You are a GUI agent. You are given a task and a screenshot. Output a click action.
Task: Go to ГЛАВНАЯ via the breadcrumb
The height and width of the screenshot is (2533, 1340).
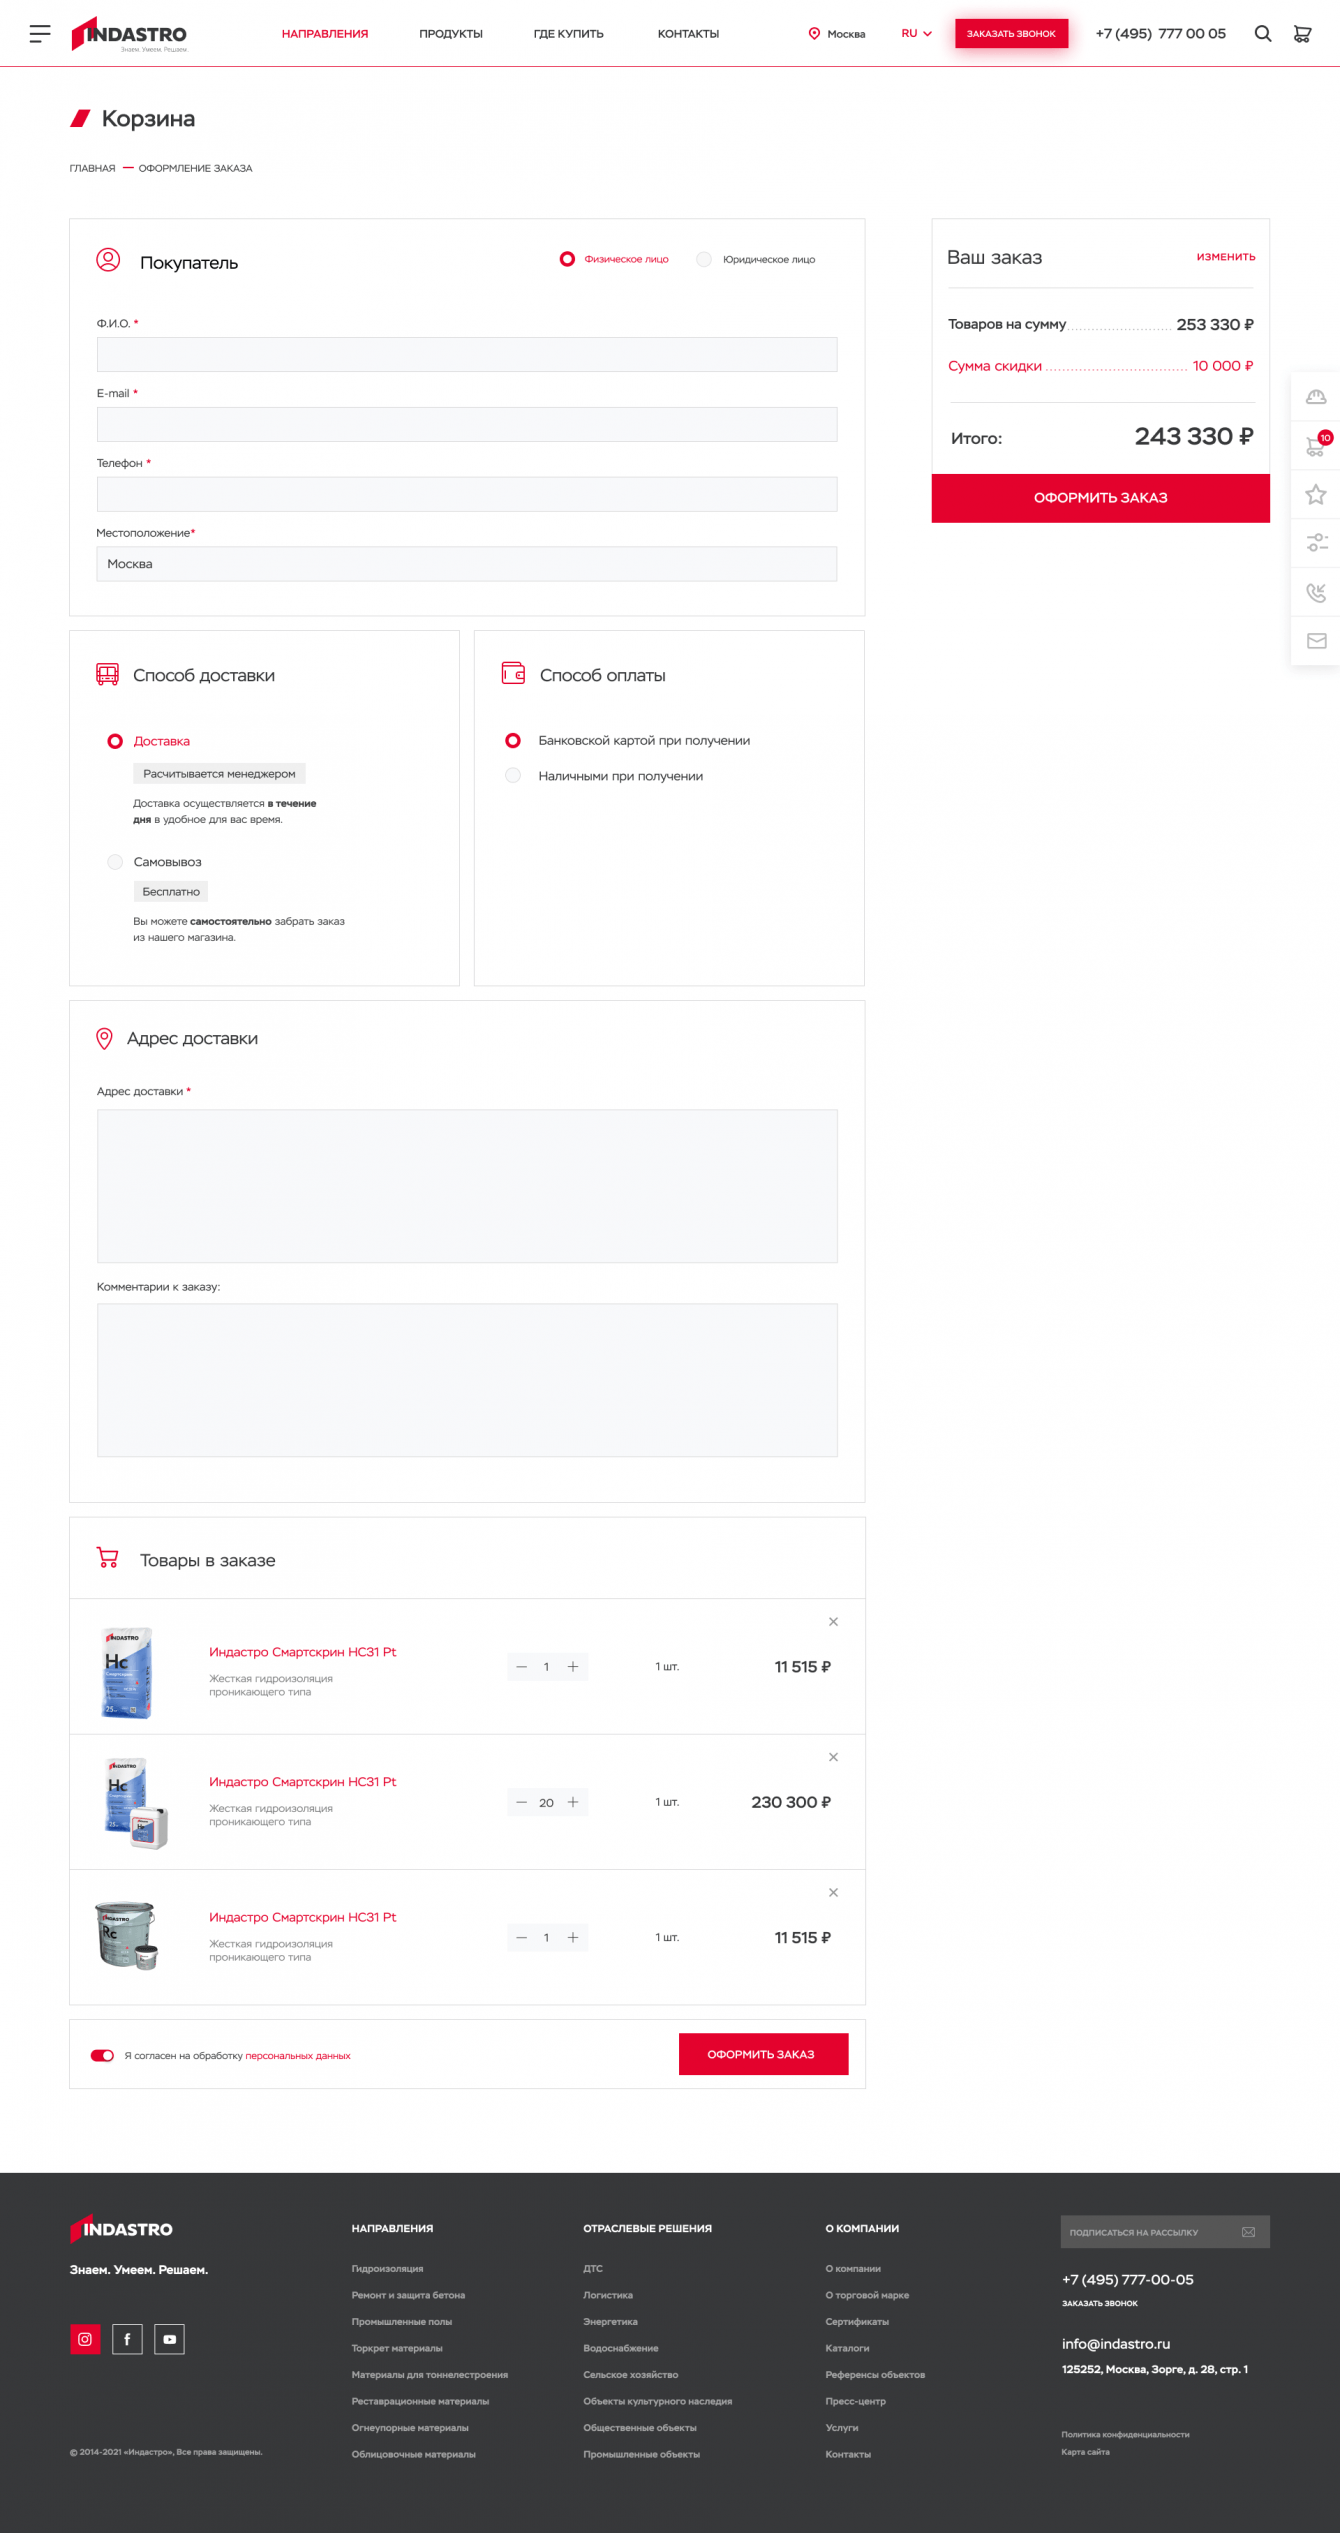click(x=92, y=168)
